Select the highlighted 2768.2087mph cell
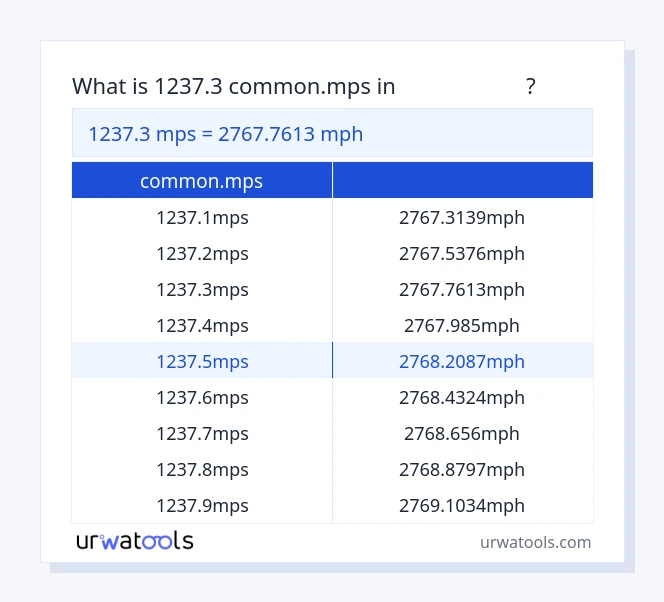Viewport: 664px width, 602px height. point(462,361)
